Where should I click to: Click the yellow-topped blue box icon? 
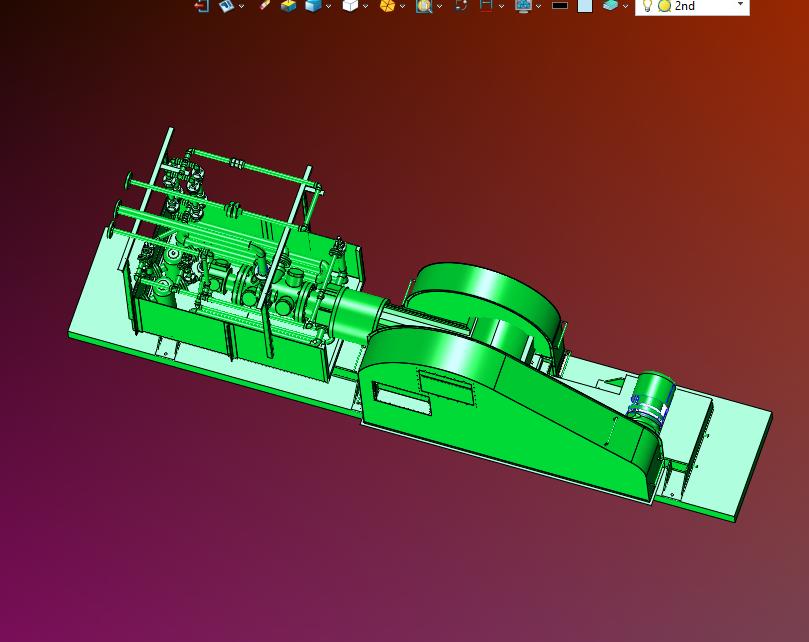[x=288, y=5]
